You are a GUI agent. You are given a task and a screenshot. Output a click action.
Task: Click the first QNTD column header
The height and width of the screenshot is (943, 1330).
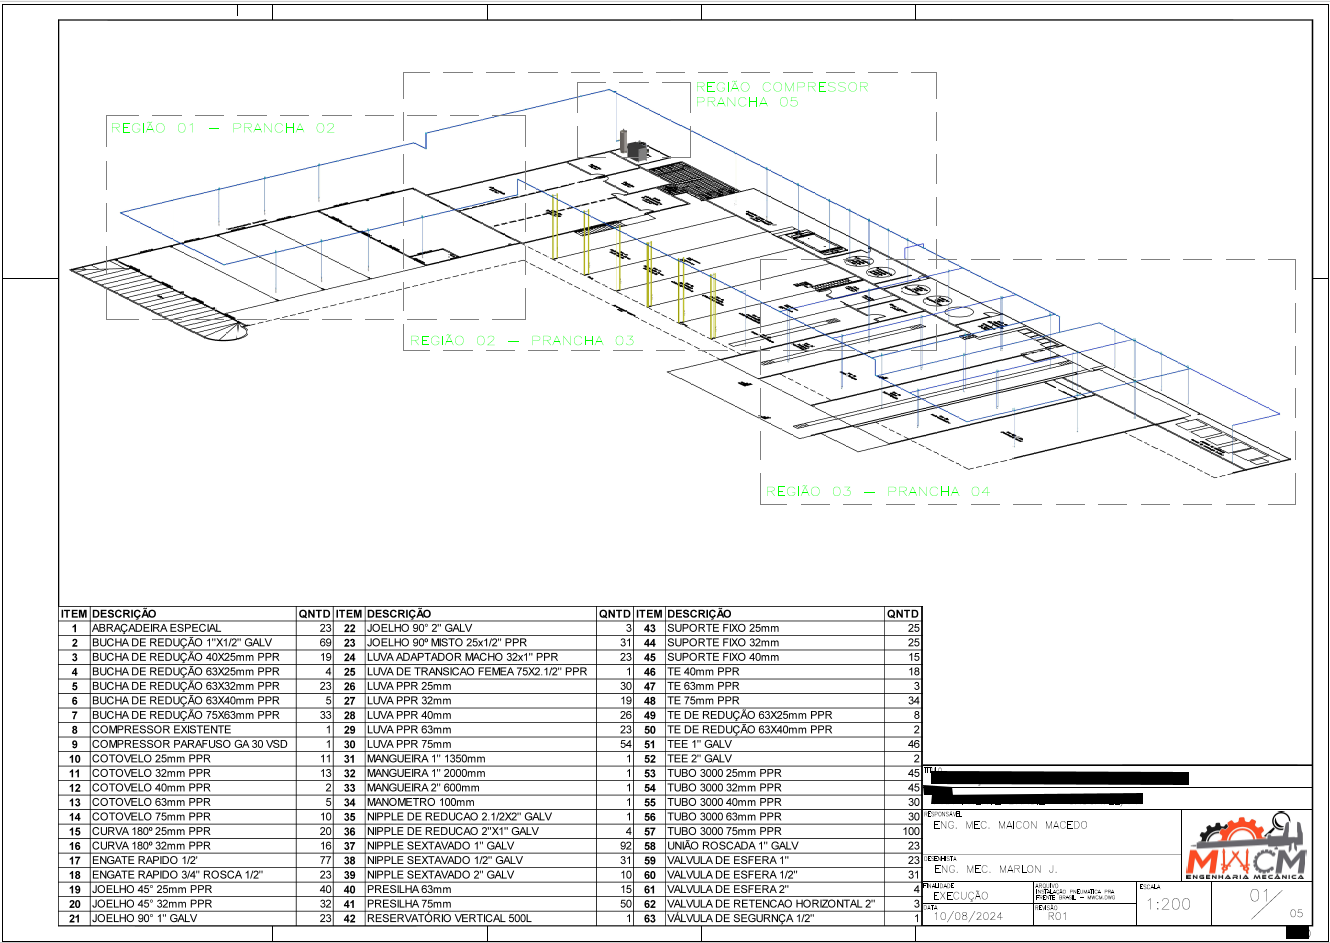click(314, 614)
